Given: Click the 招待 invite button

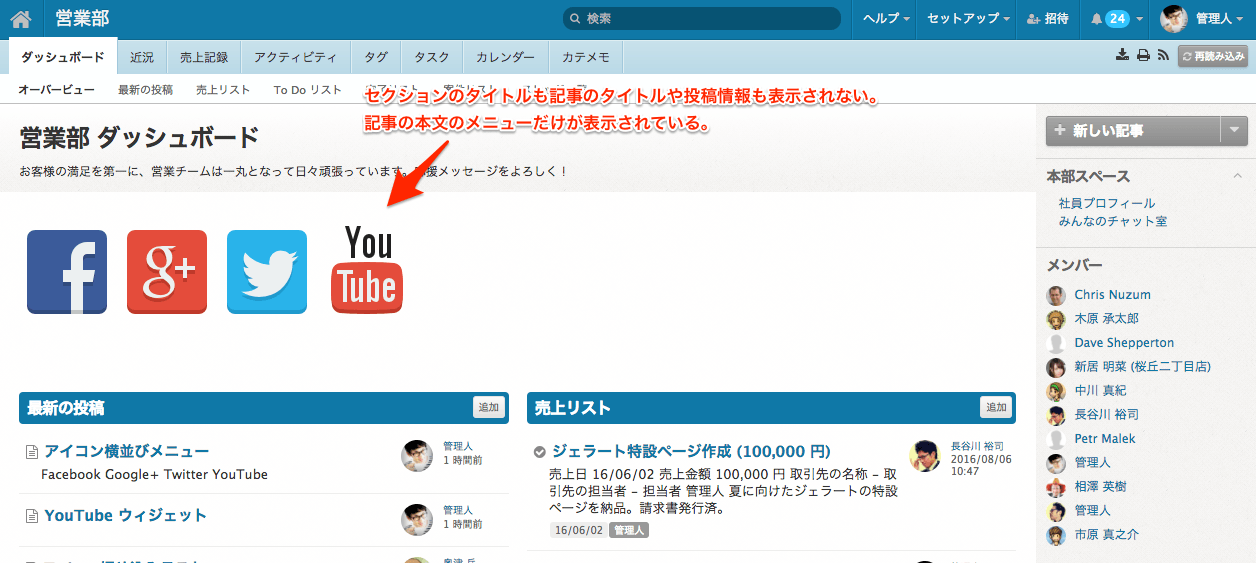Looking at the screenshot, I should pyautogui.click(x=1047, y=19).
